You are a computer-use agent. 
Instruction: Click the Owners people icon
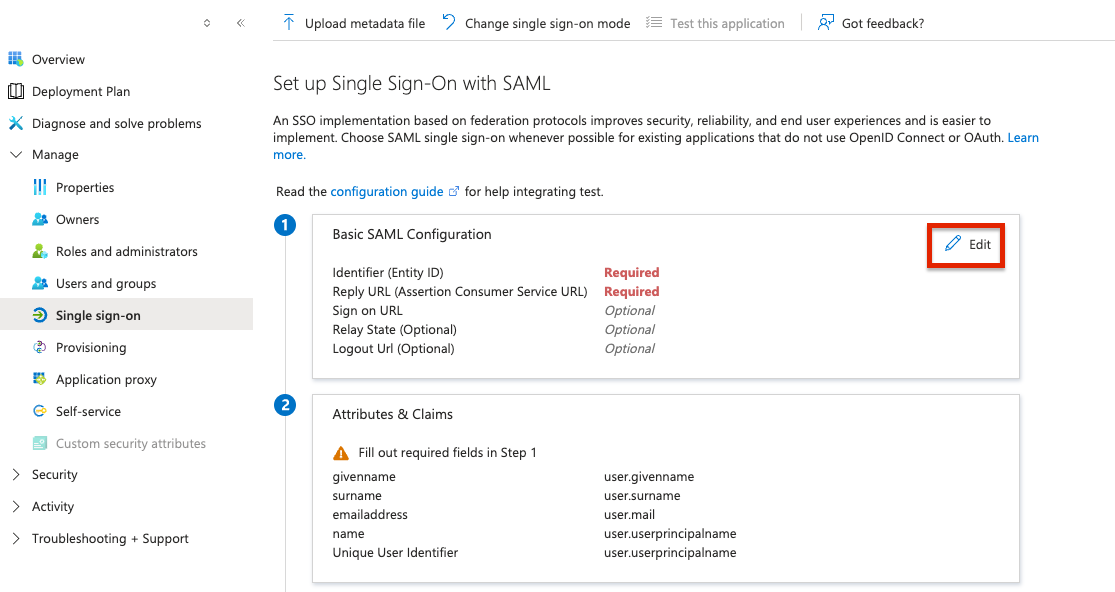40,219
